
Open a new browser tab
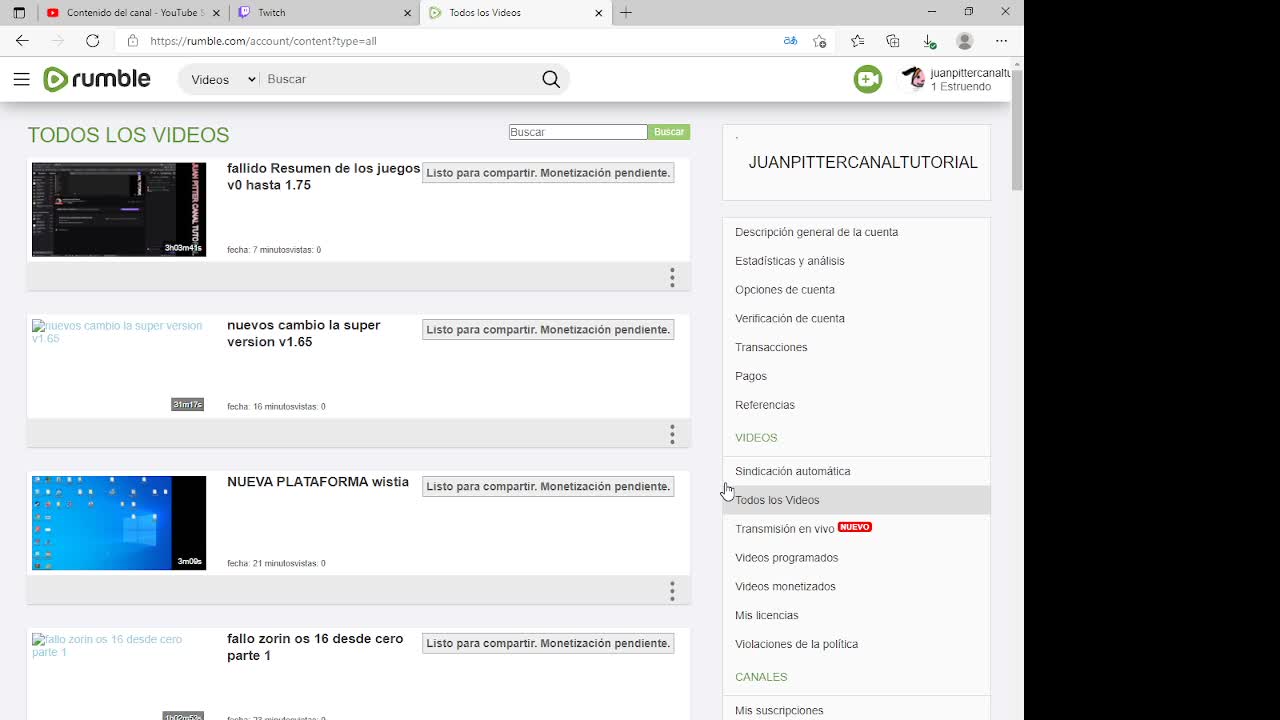626,13
